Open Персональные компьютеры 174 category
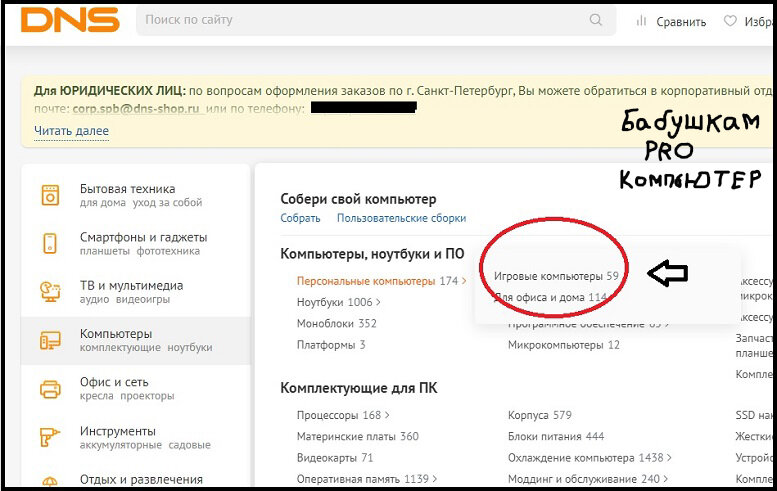 [x=377, y=281]
